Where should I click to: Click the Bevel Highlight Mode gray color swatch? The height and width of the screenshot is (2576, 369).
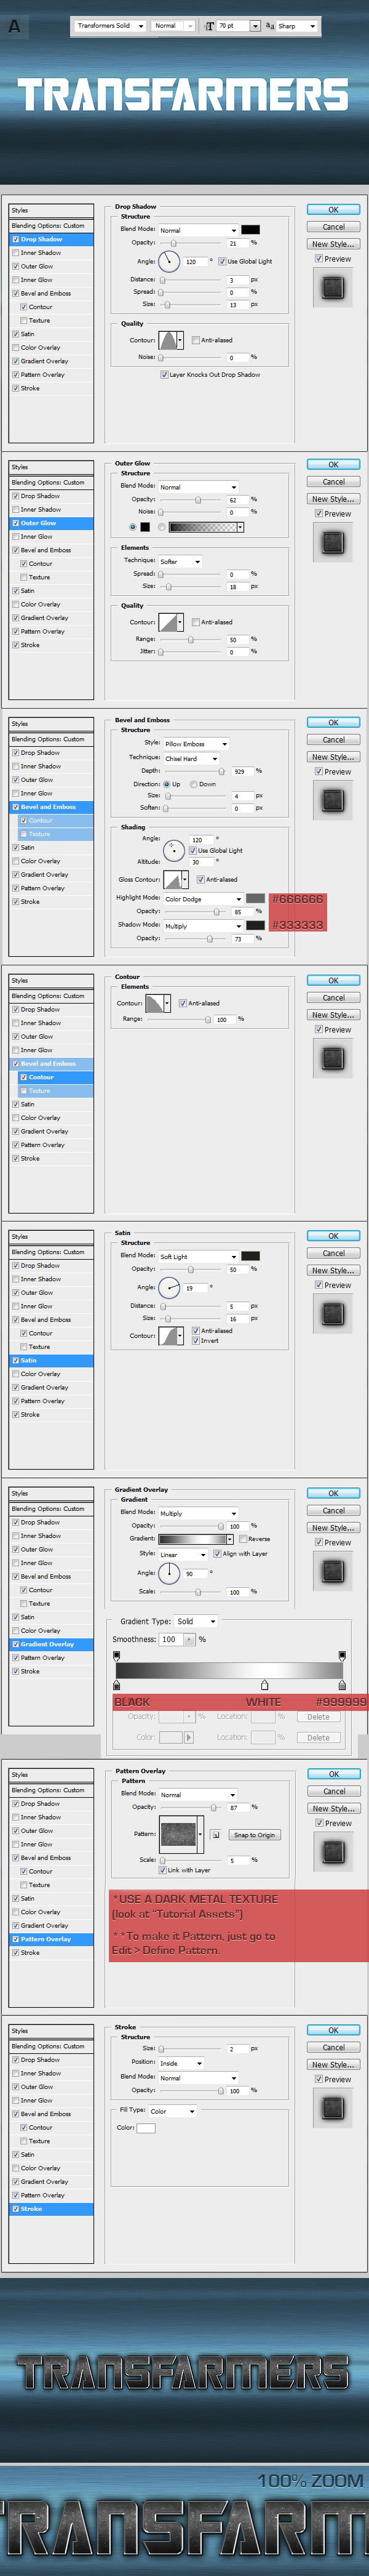click(255, 898)
